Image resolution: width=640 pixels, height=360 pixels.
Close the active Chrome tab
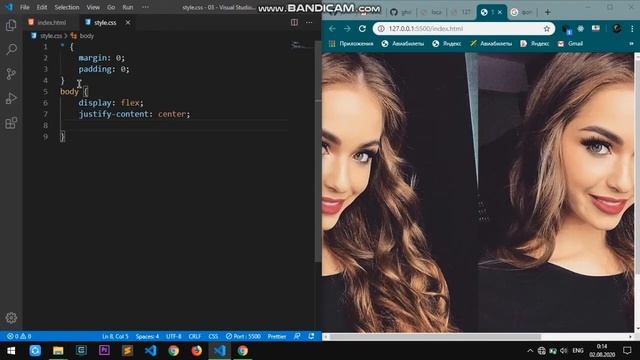500,12
